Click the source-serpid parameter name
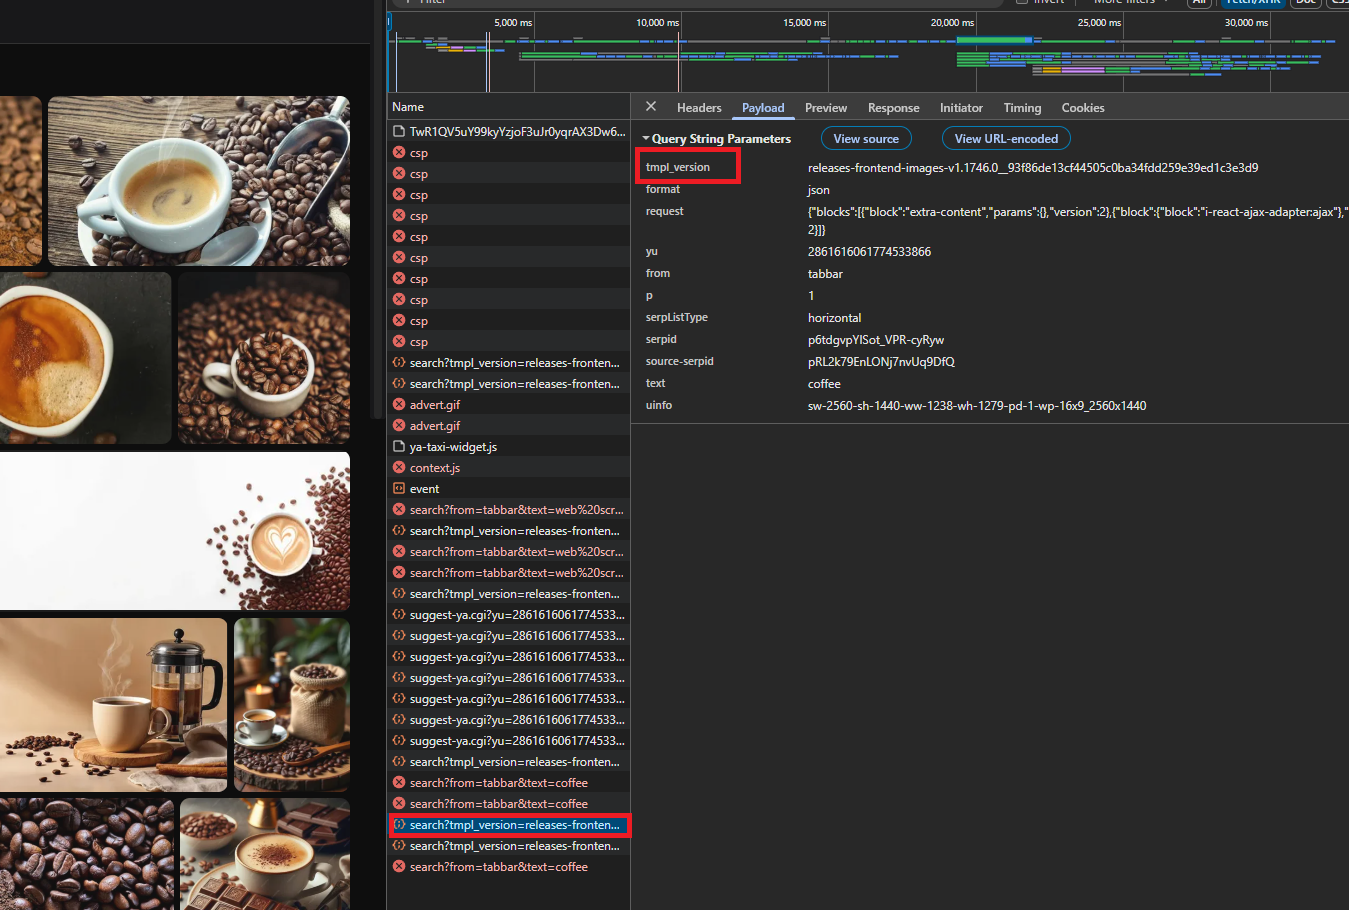The height and width of the screenshot is (910, 1349). point(680,361)
